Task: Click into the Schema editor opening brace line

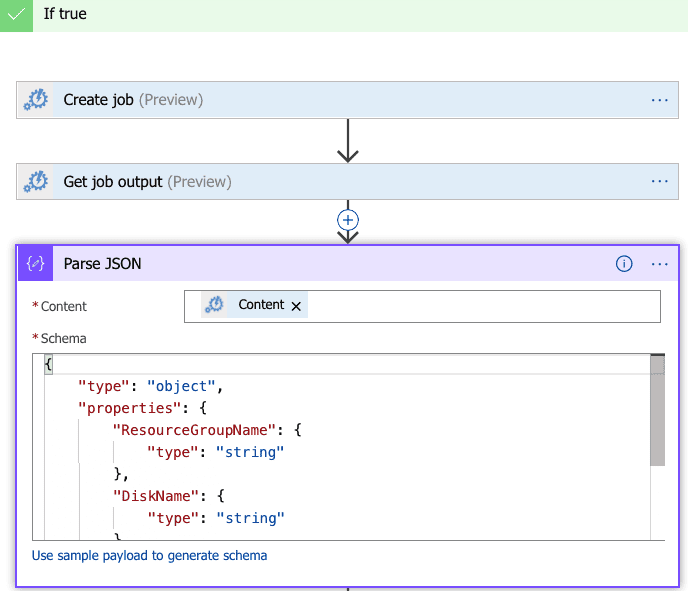Action: tap(347, 365)
